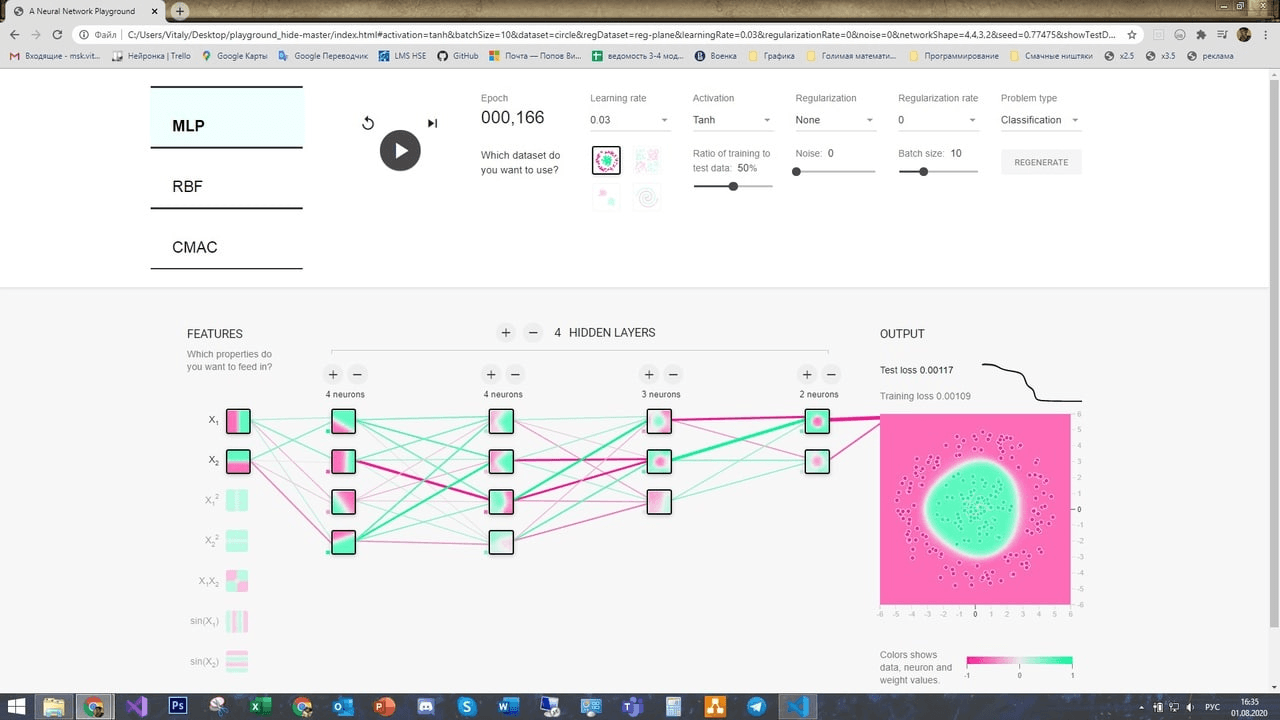Adjust the Batch size slider

coord(938,171)
